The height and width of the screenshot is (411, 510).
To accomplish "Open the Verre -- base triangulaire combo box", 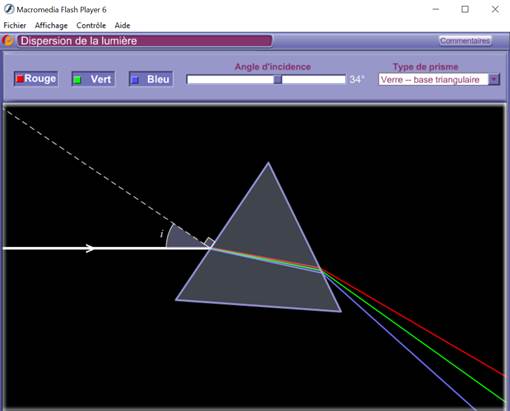I will click(x=439, y=79).
